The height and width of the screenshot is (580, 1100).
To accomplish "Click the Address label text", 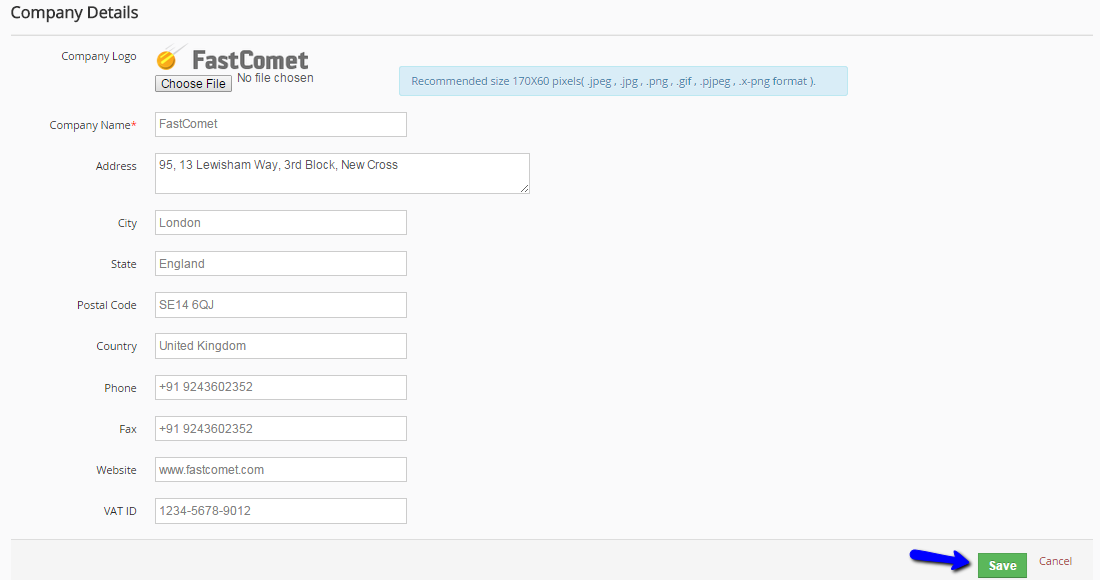I will click(116, 166).
